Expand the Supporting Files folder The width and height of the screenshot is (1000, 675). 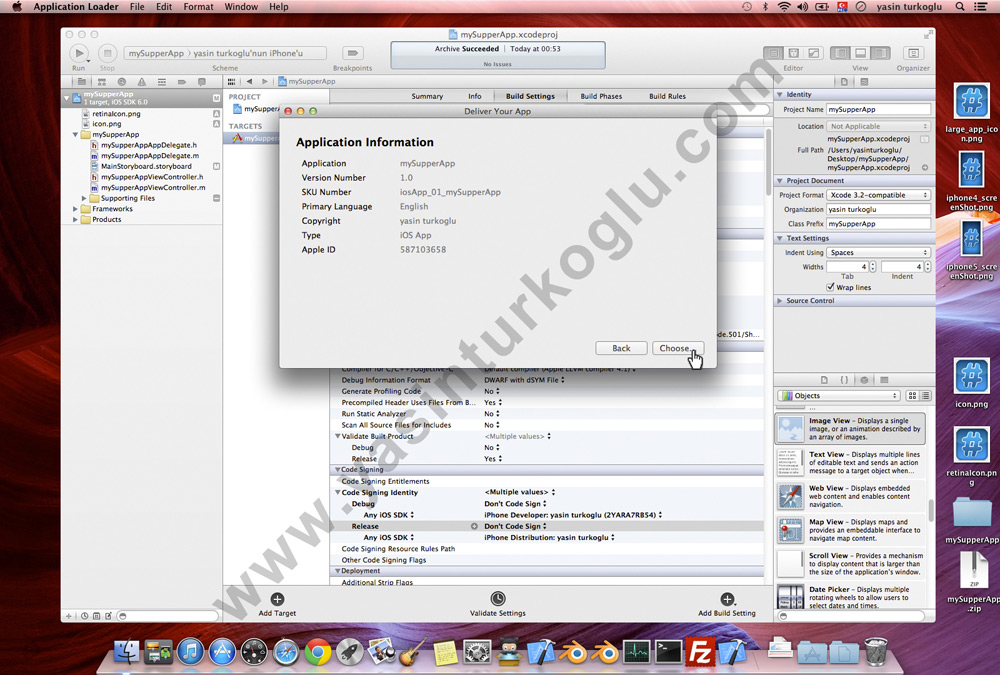point(84,198)
